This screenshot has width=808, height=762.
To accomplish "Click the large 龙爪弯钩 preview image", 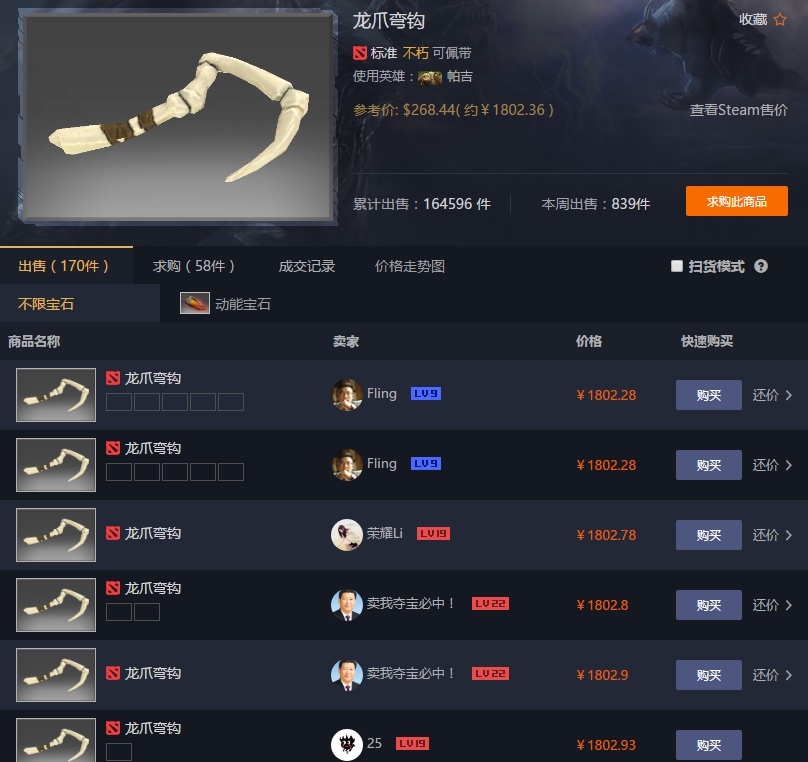I will pos(178,116).
